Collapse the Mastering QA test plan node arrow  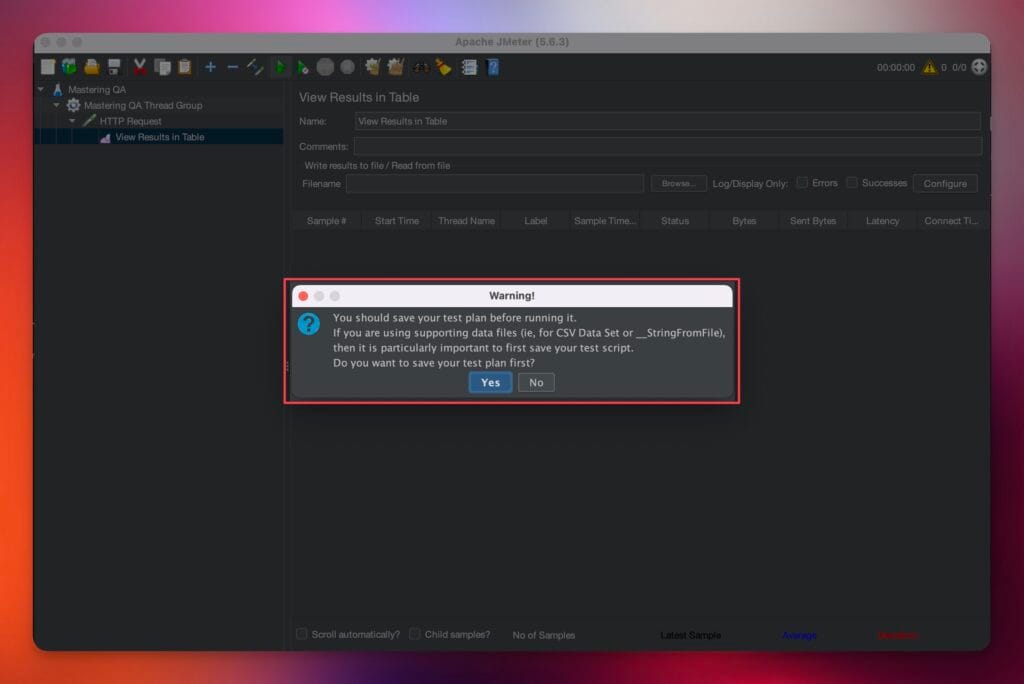click(x=41, y=89)
